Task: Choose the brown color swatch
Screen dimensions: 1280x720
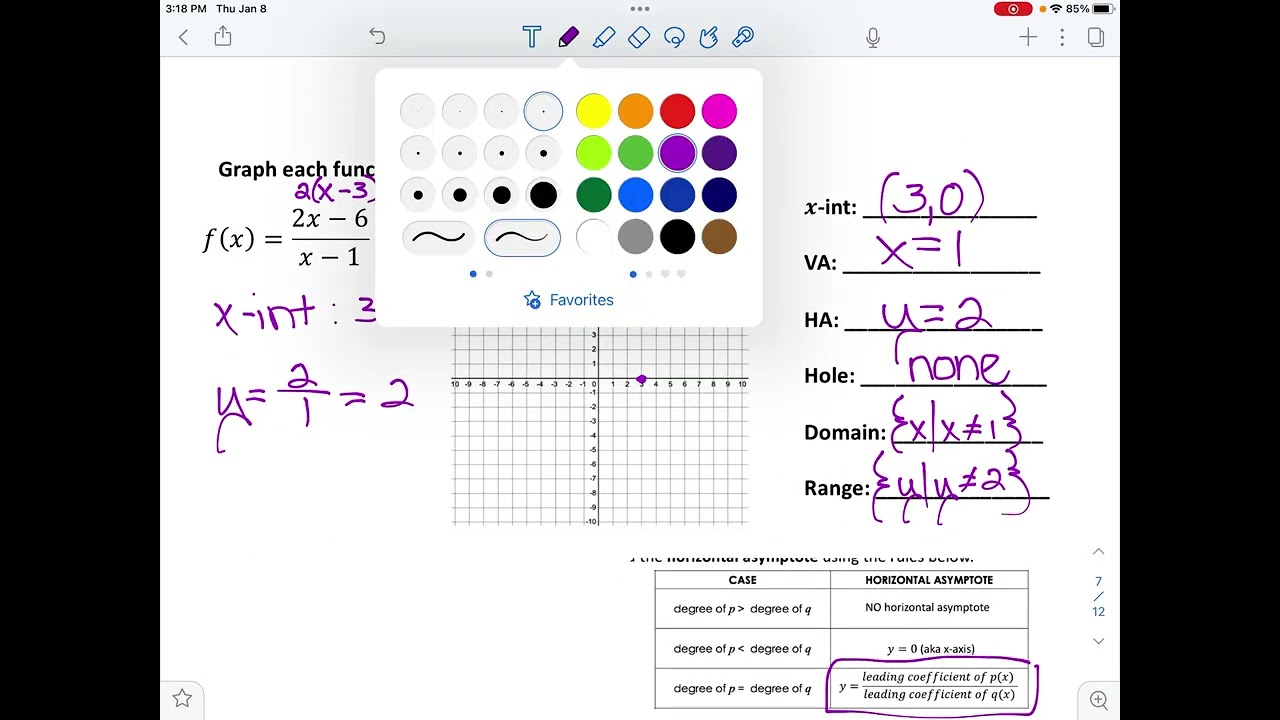Action: pos(719,237)
